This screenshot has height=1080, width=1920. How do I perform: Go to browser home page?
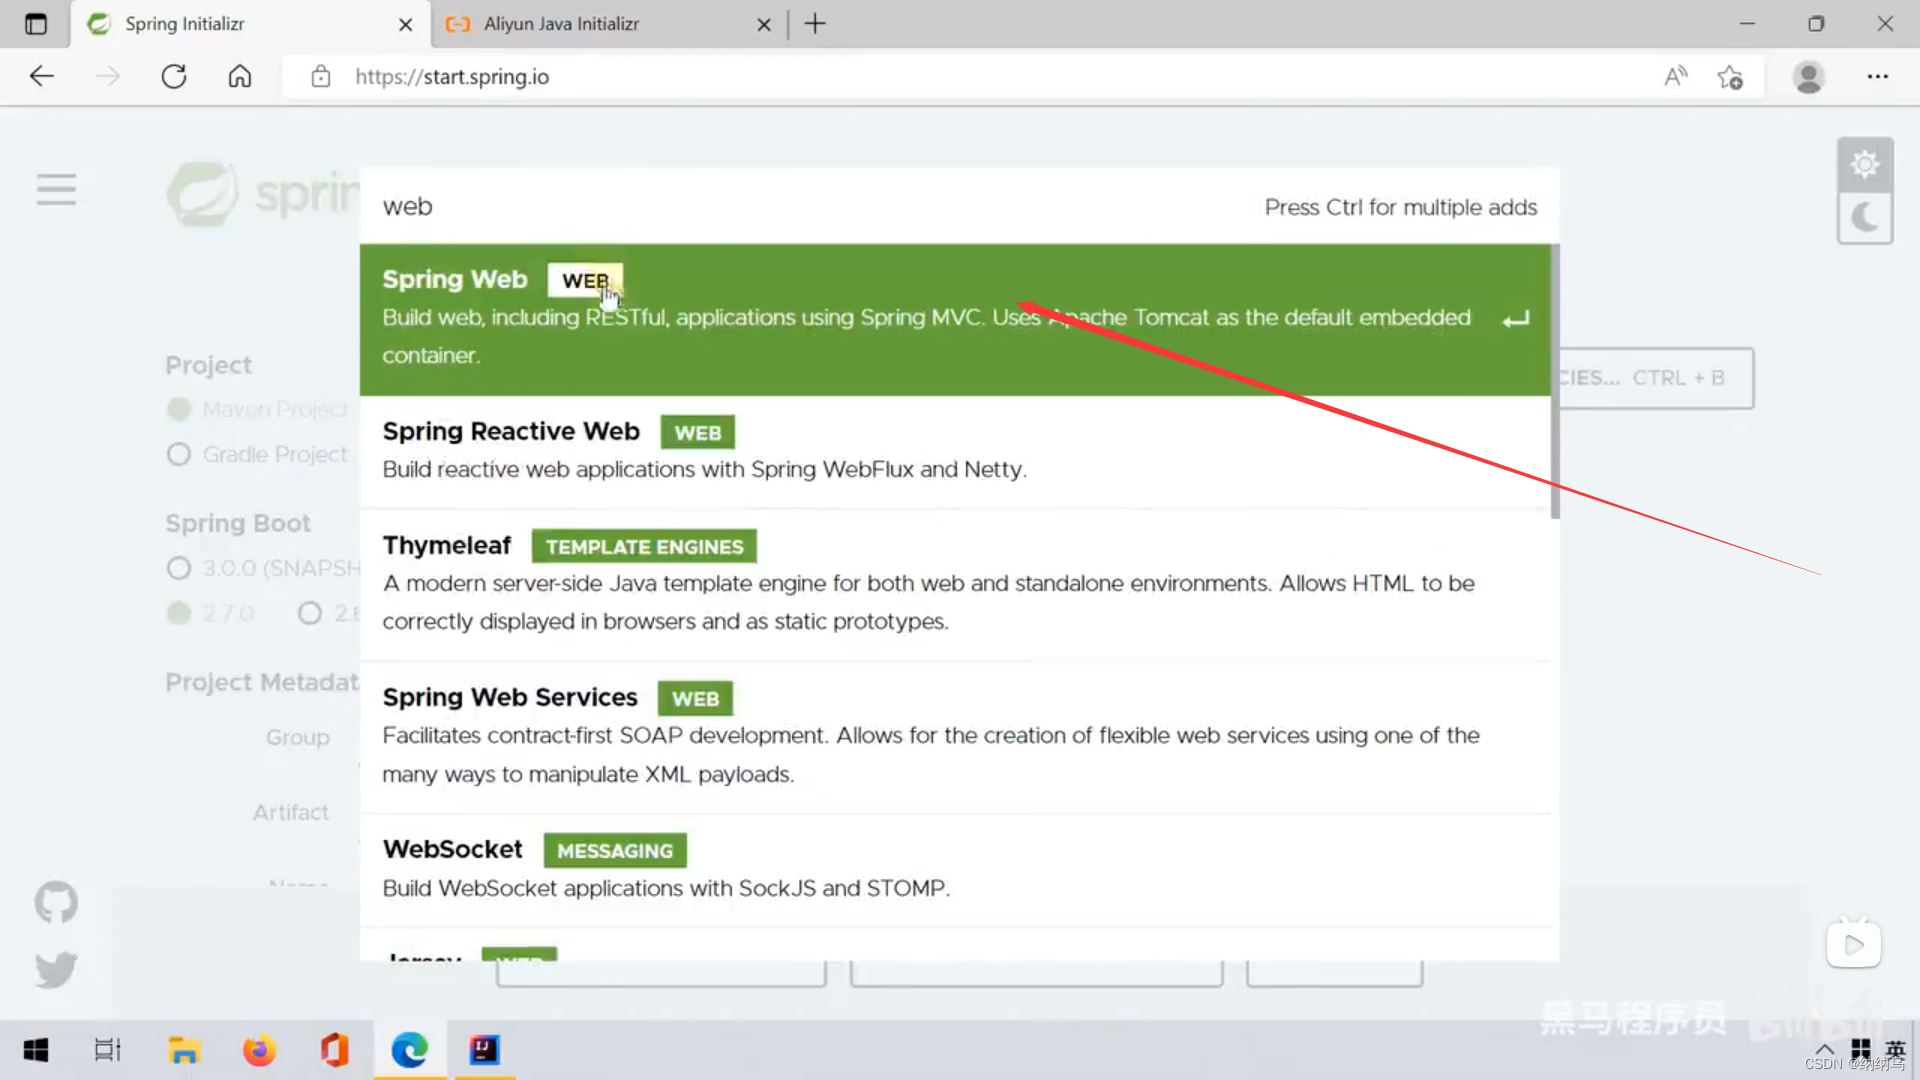240,76
